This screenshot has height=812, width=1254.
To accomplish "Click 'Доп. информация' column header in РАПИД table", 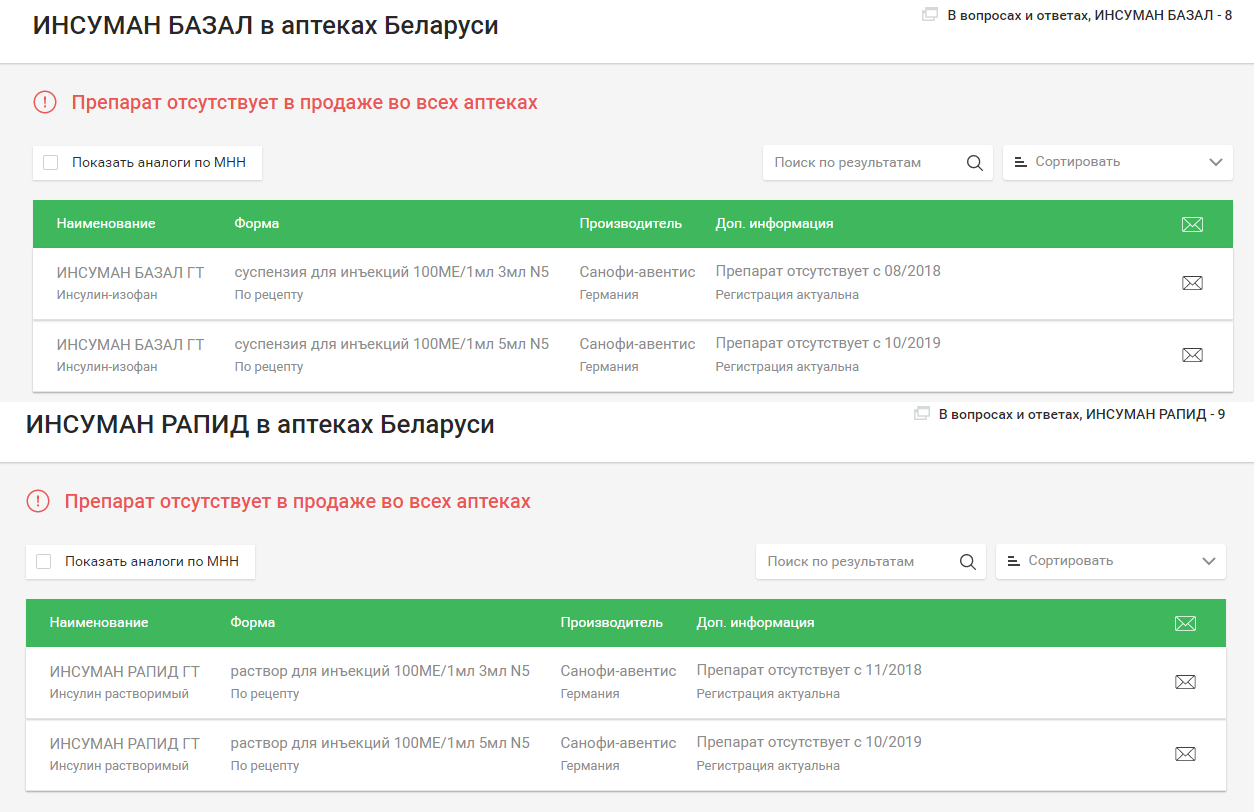I will 755,622.
